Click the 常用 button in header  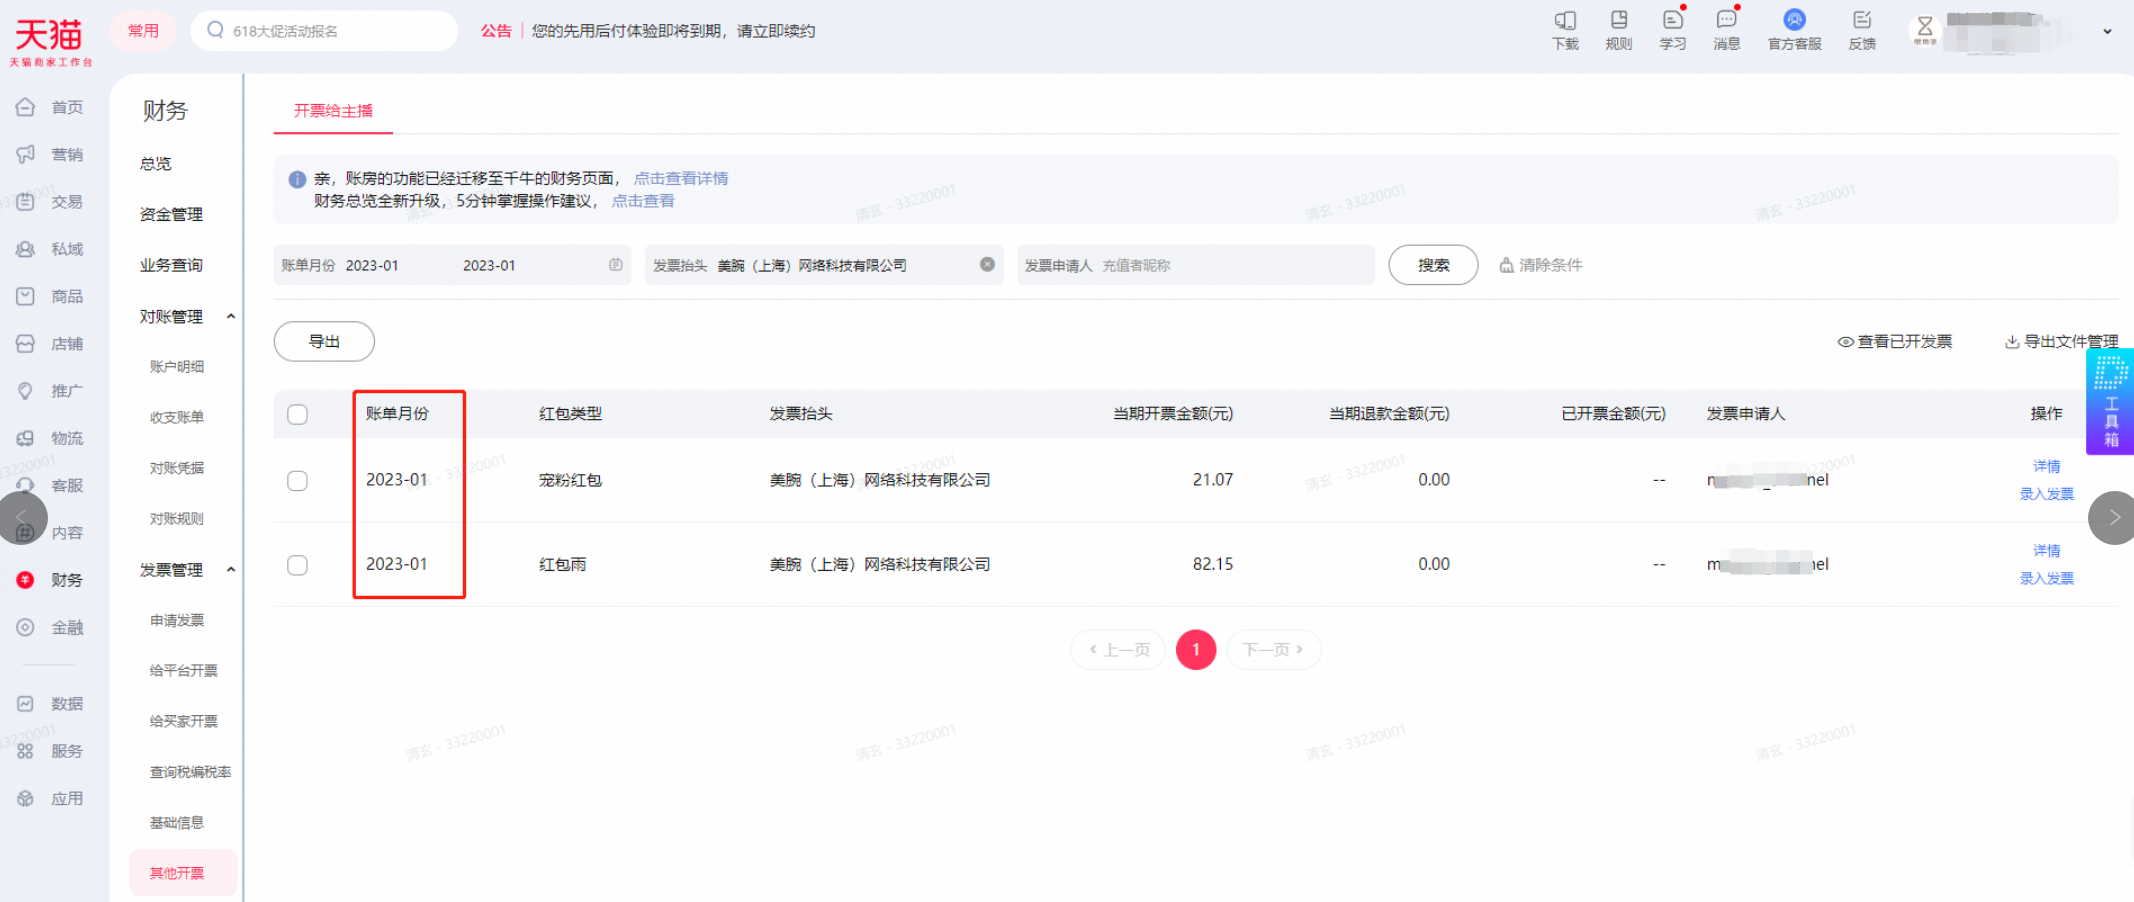(143, 31)
